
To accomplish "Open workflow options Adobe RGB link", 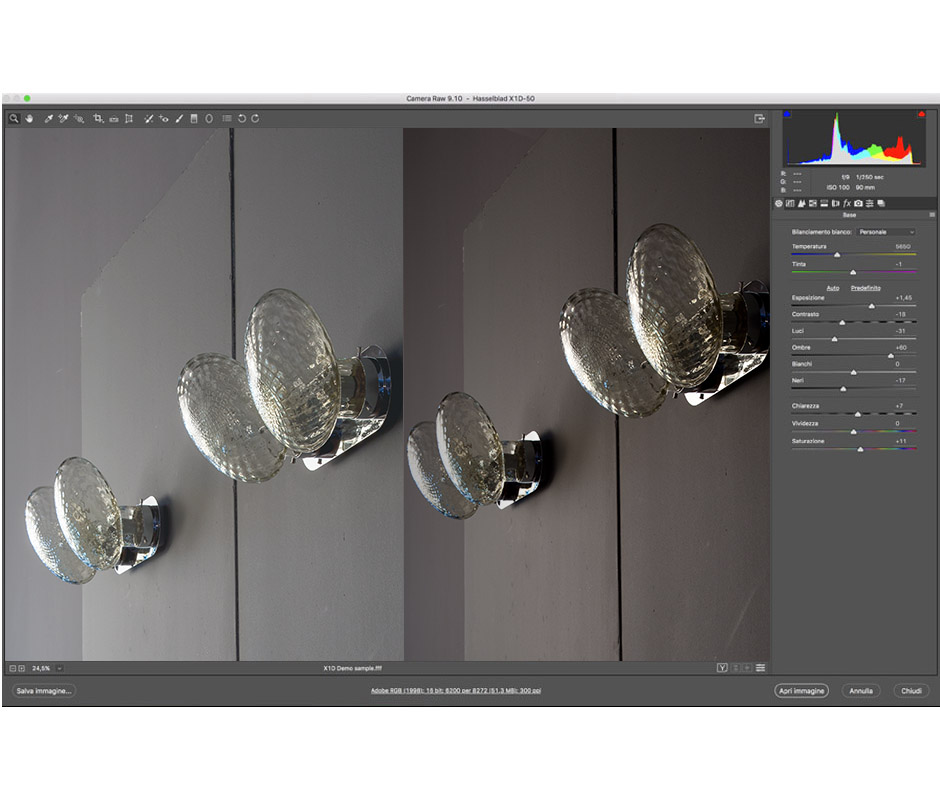I will (456, 690).
